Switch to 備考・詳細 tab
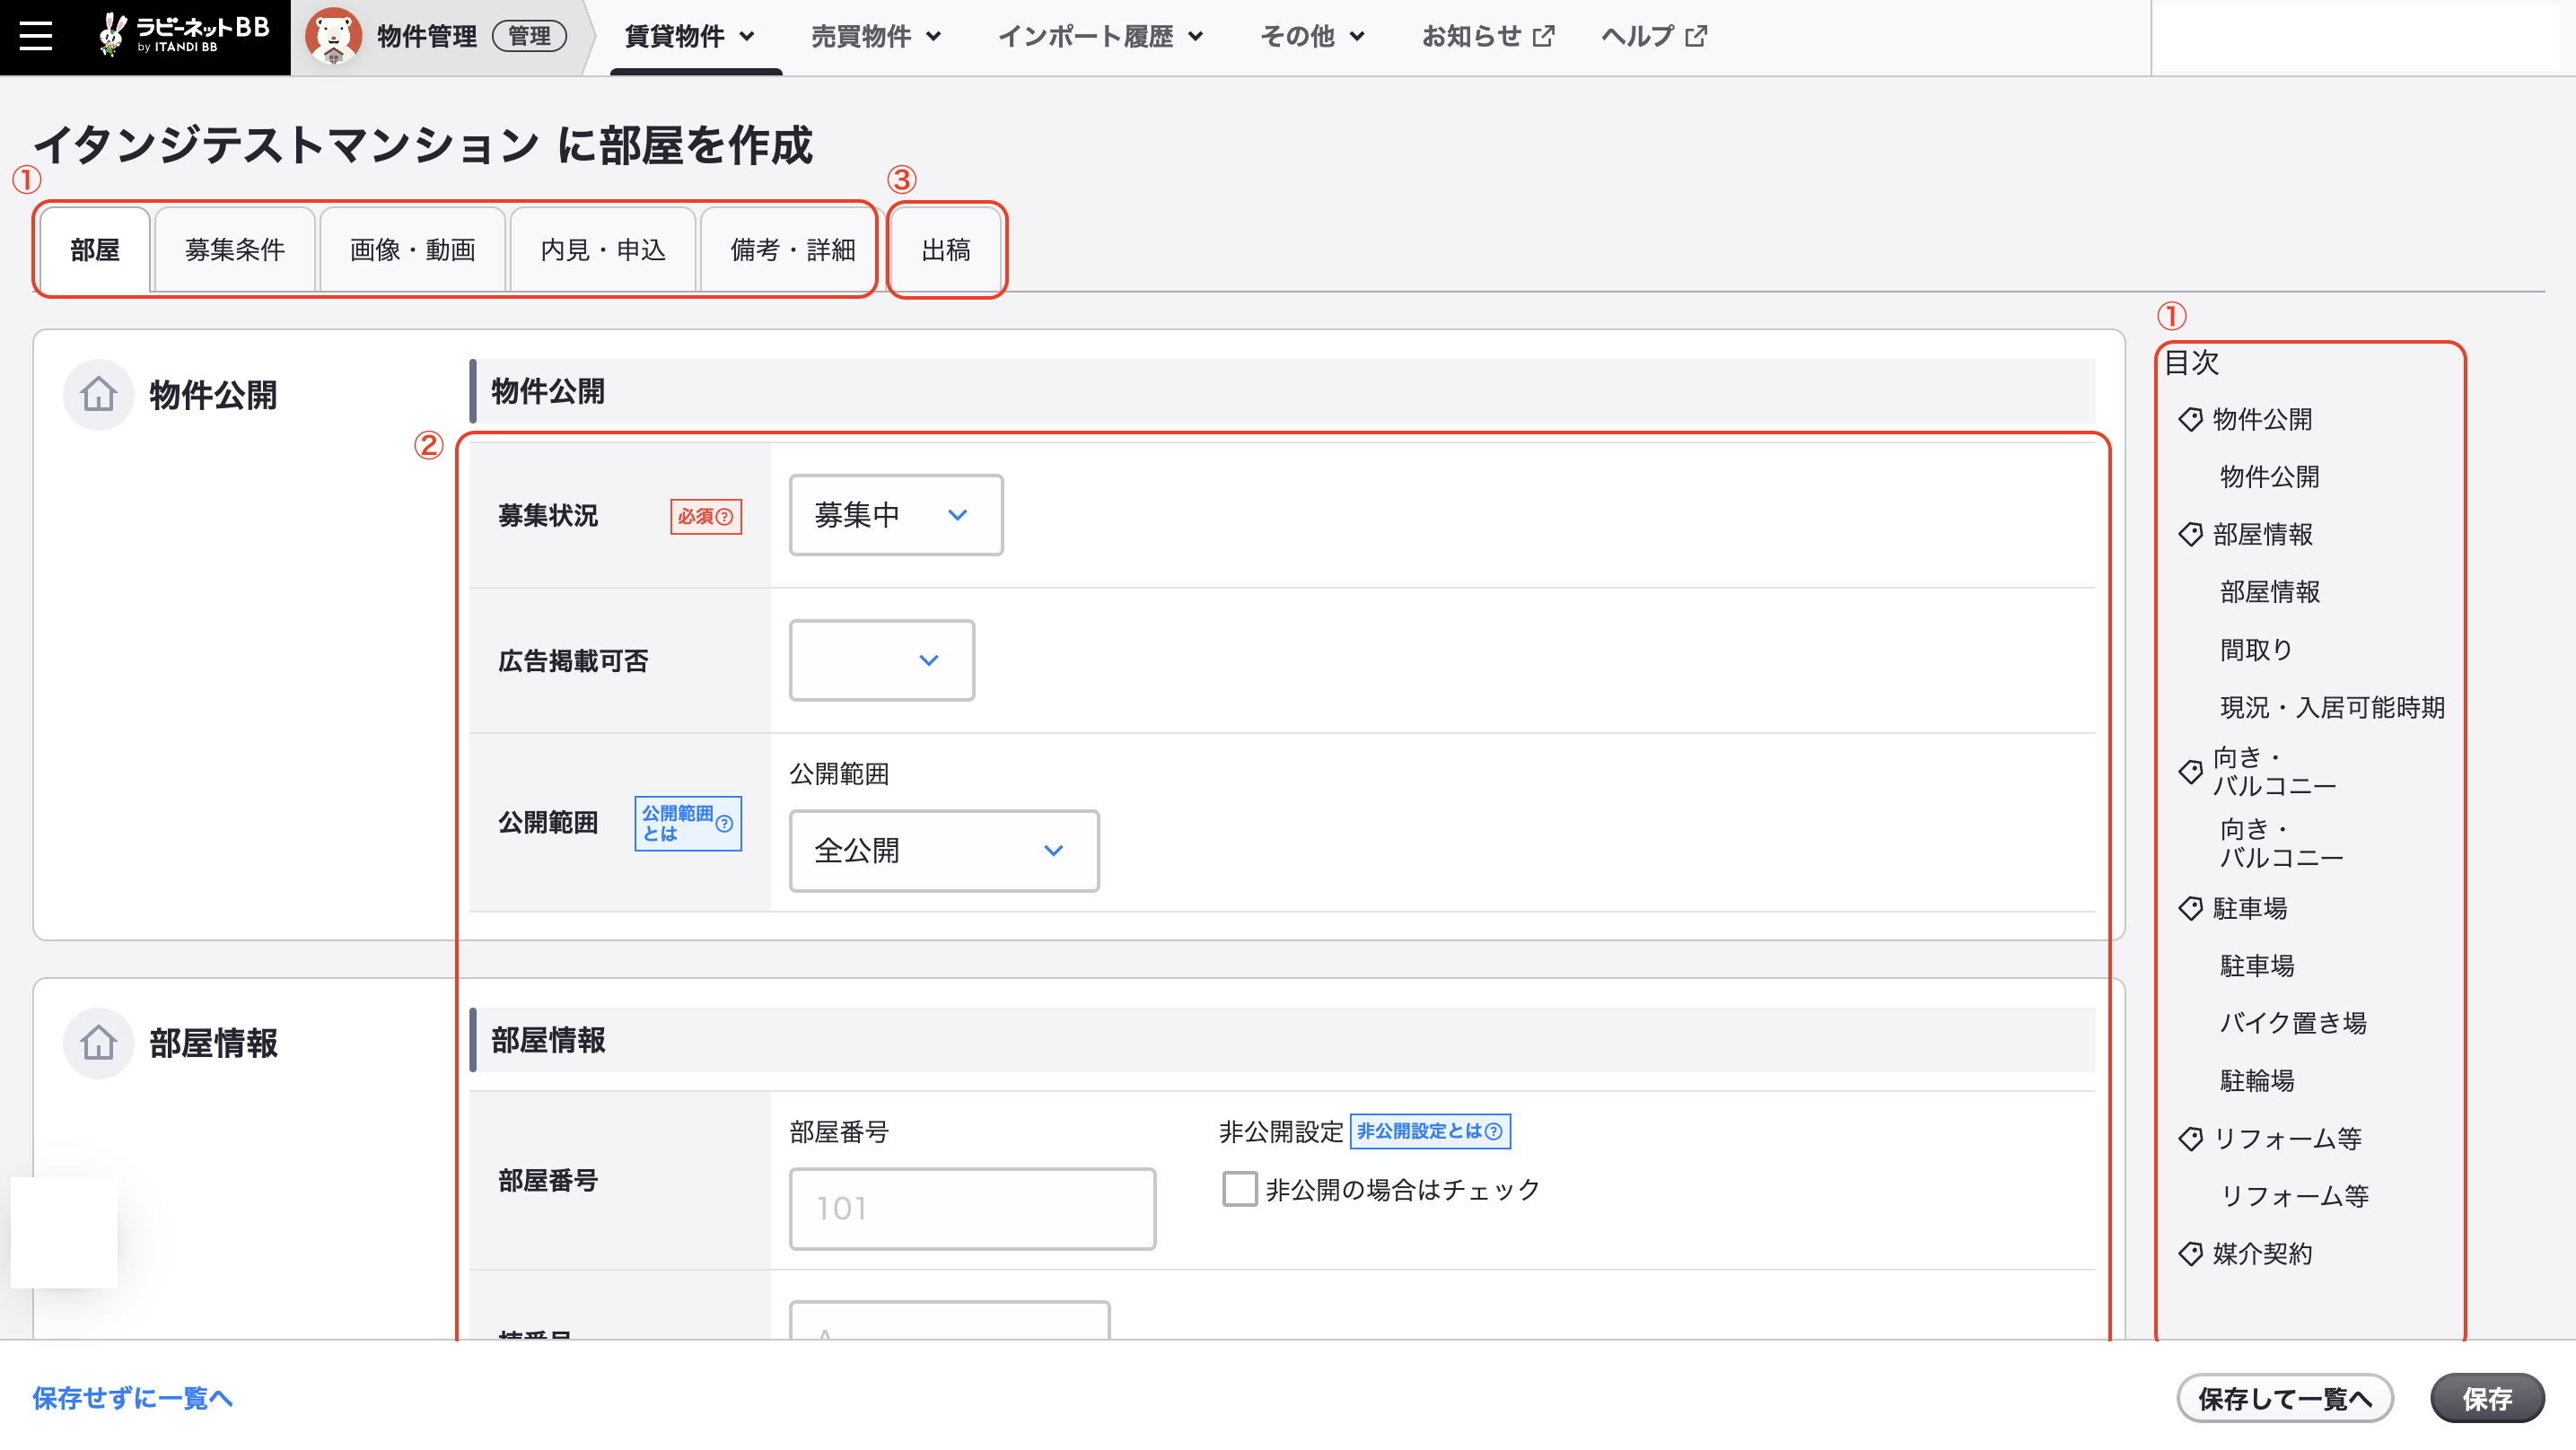Image resolution: width=2576 pixels, height=1450 pixels. (793, 250)
